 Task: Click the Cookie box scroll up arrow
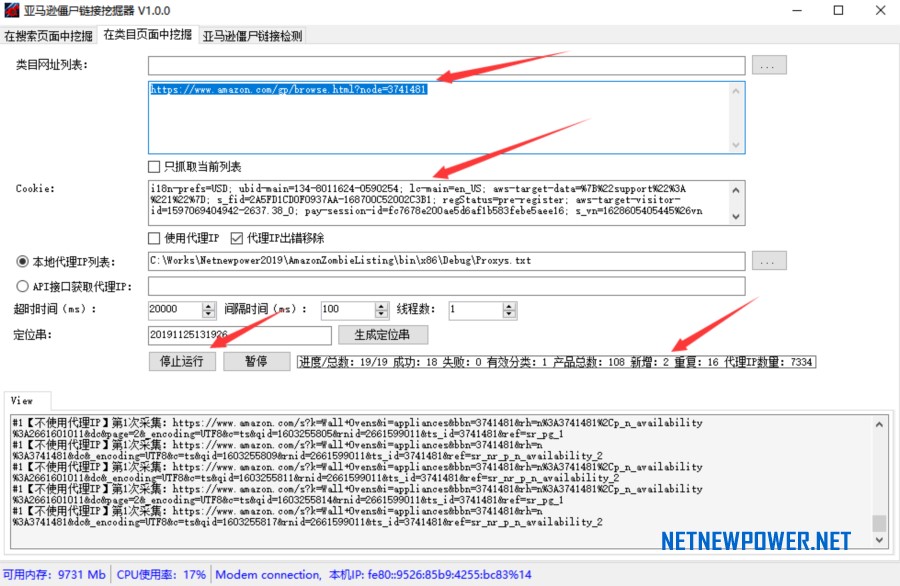(x=736, y=189)
